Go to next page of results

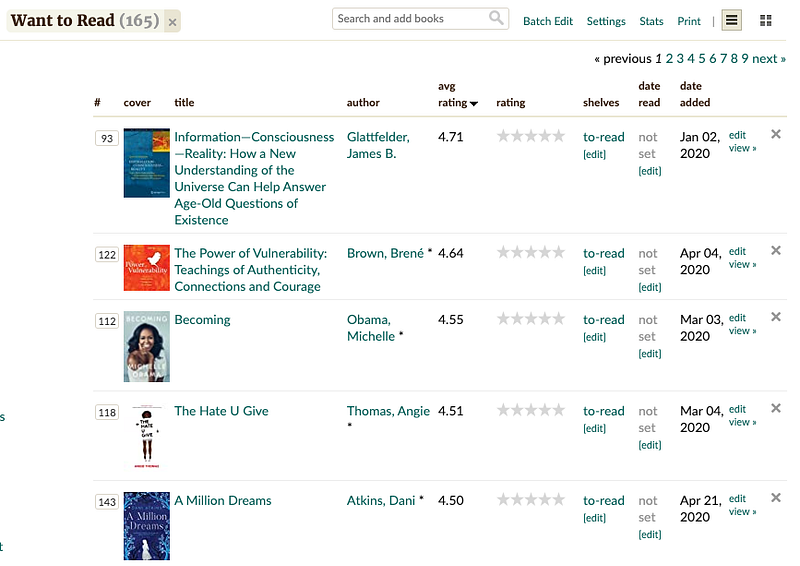[x=768, y=59]
